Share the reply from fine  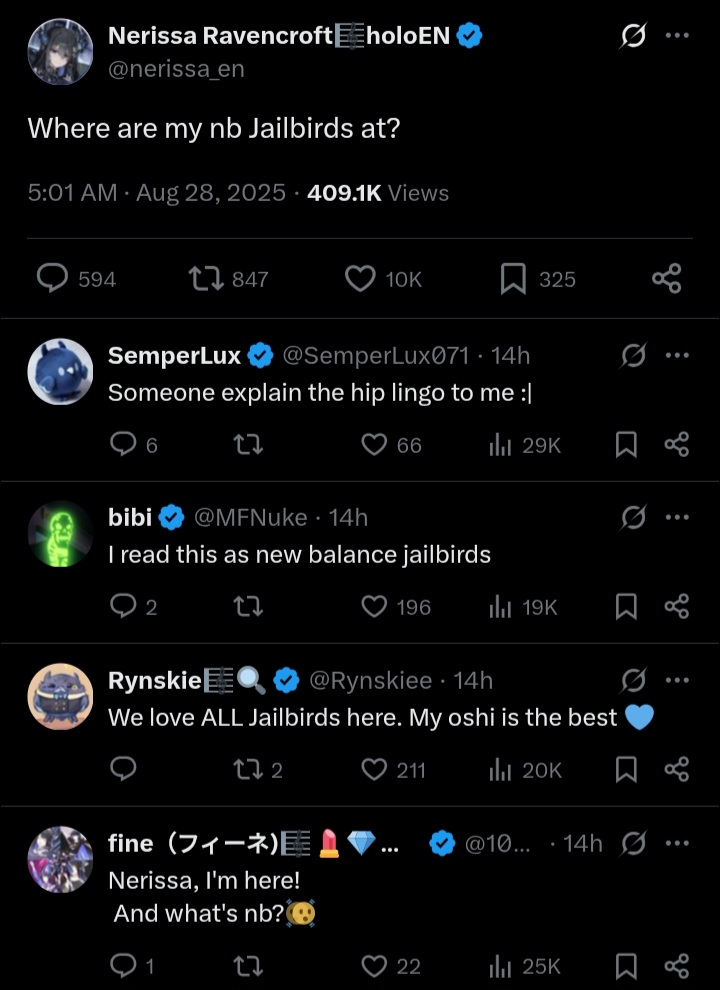coord(677,966)
